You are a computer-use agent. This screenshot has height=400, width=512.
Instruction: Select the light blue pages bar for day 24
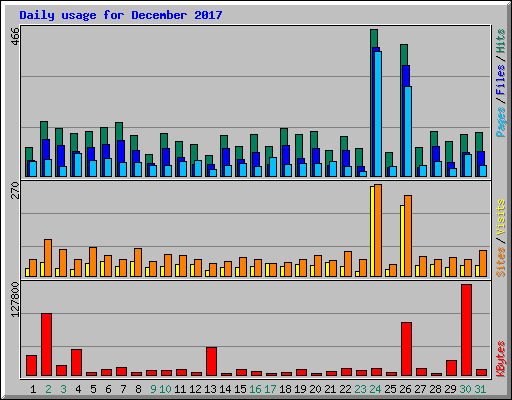(378, 114)
